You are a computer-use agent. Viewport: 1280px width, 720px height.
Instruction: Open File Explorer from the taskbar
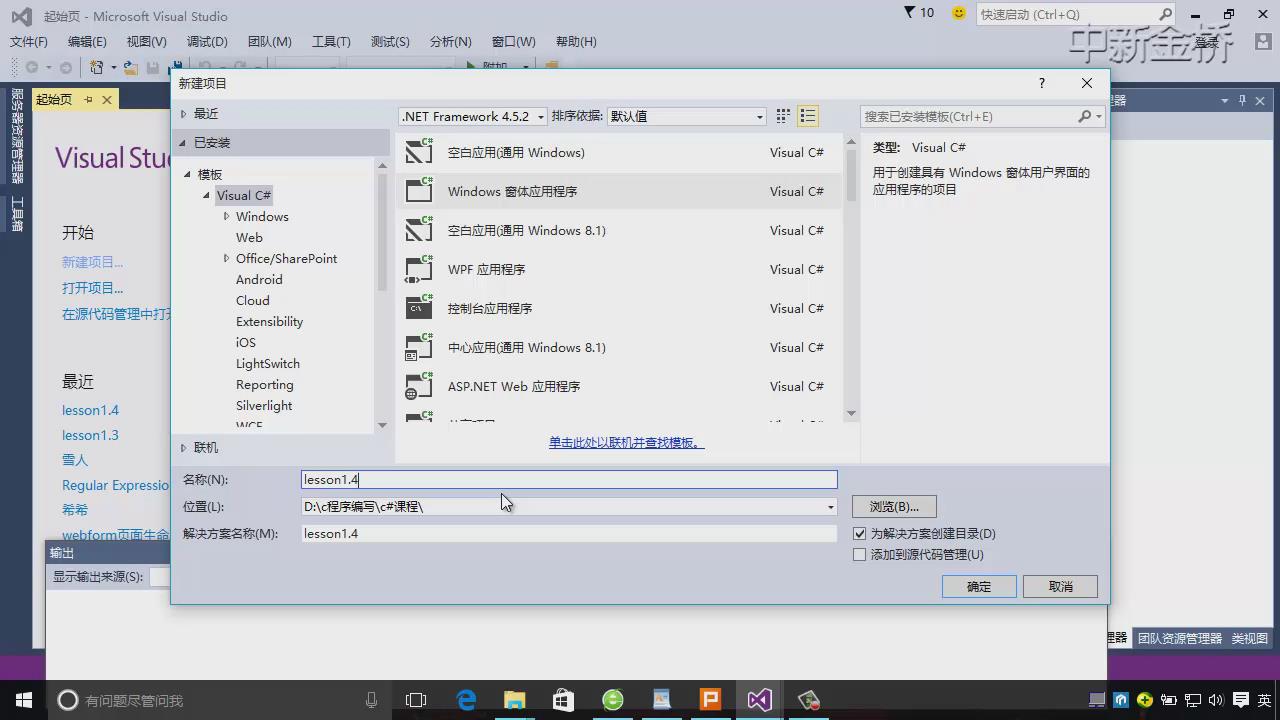coord(514,699)
